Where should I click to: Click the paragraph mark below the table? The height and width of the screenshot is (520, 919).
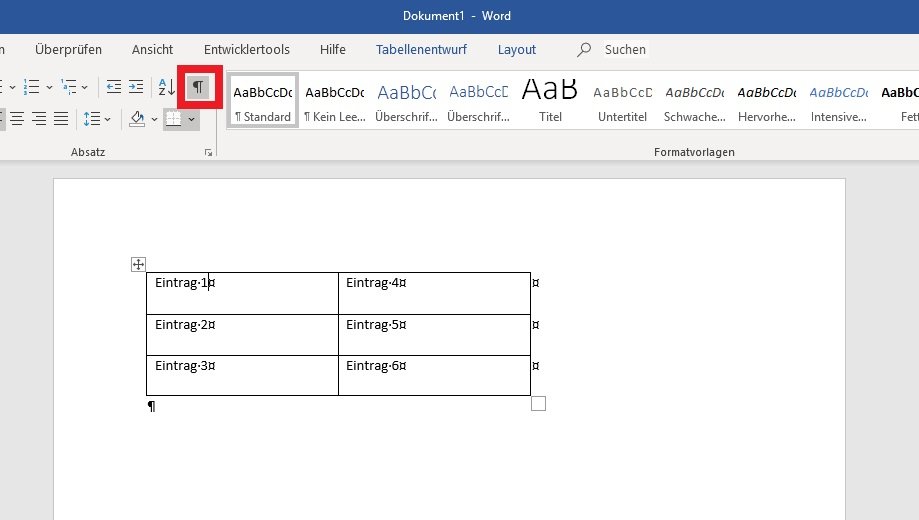(x=152, y=406)
